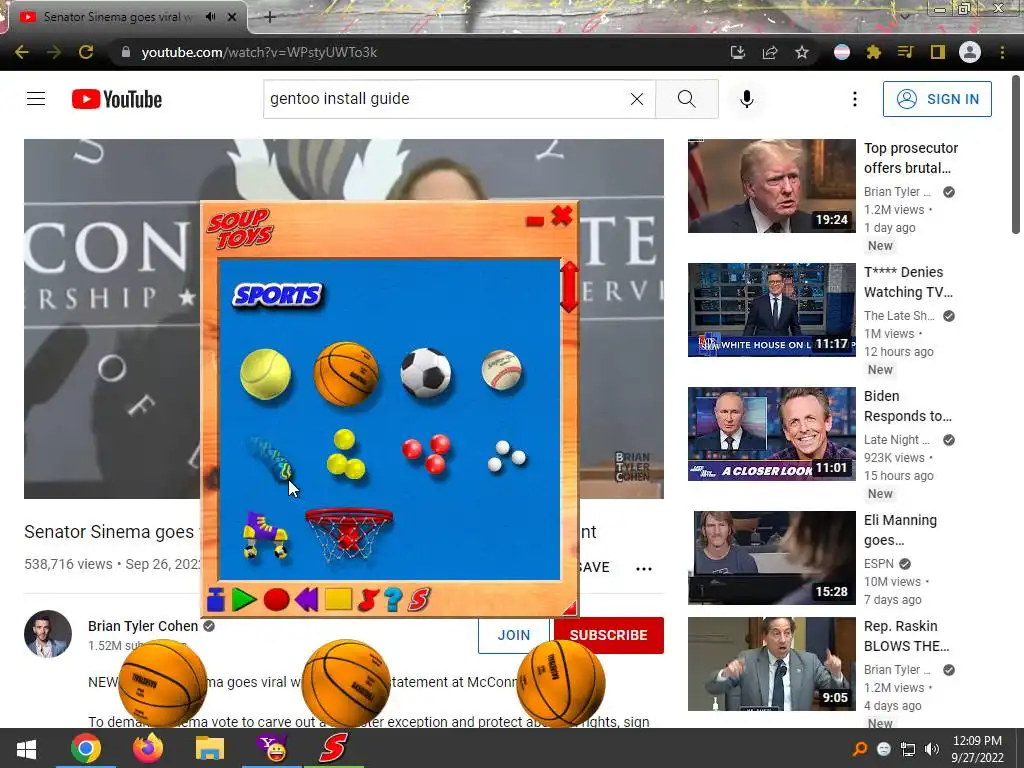
Task: Open the Windows Start menu
Action: coord(26,748)
